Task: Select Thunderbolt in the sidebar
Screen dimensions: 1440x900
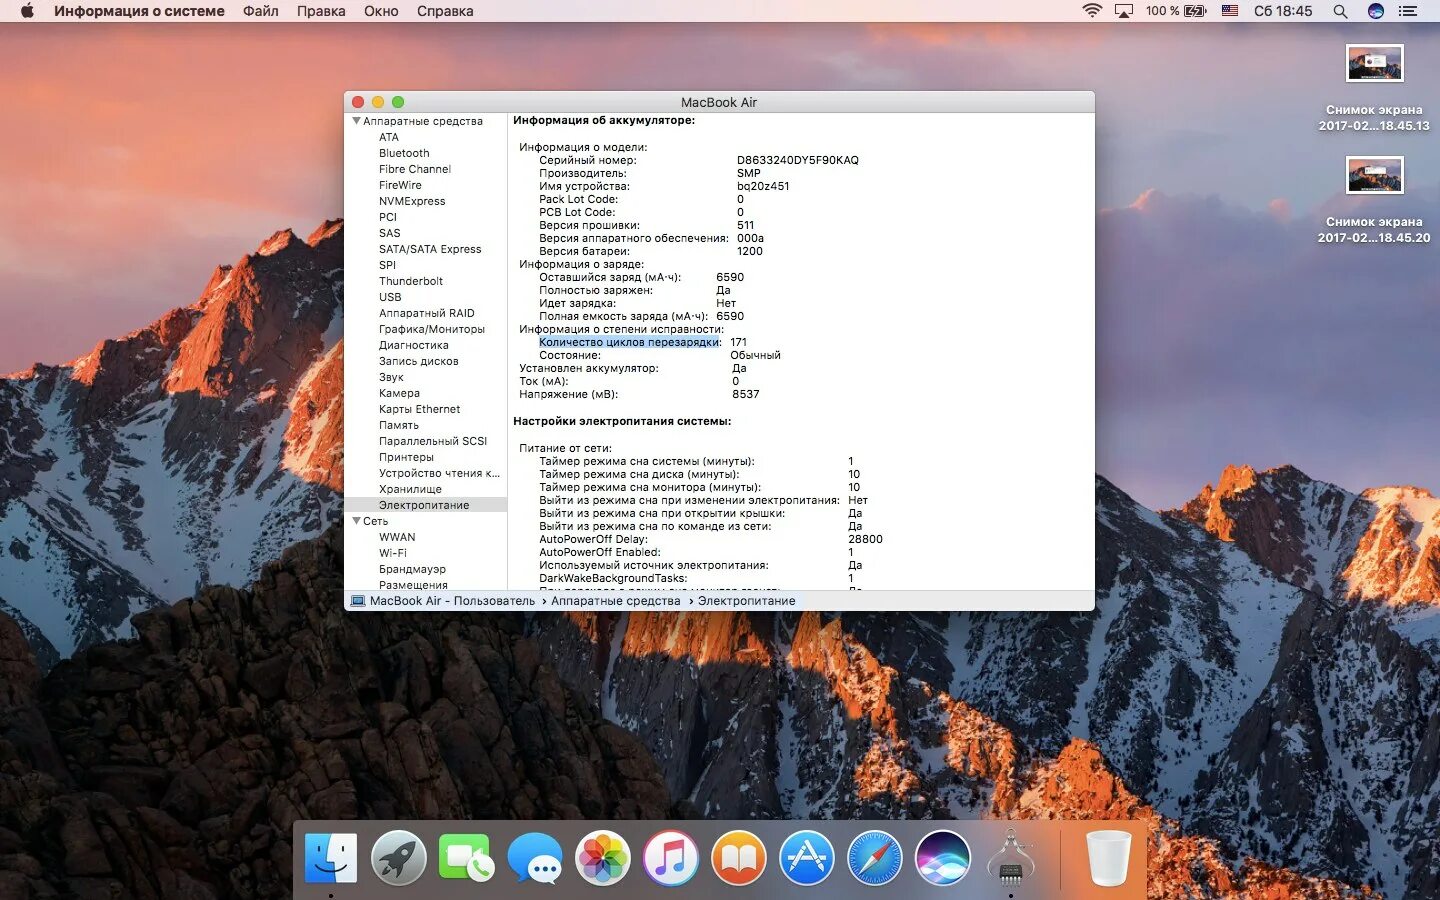Action: tap(411, 281)
